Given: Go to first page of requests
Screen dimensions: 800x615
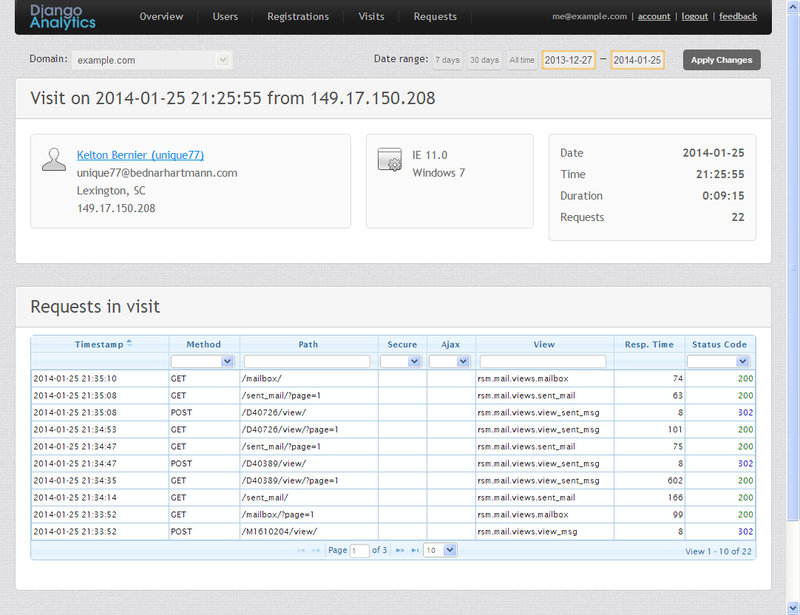Looking at the screenshot, I should [301, 550].
